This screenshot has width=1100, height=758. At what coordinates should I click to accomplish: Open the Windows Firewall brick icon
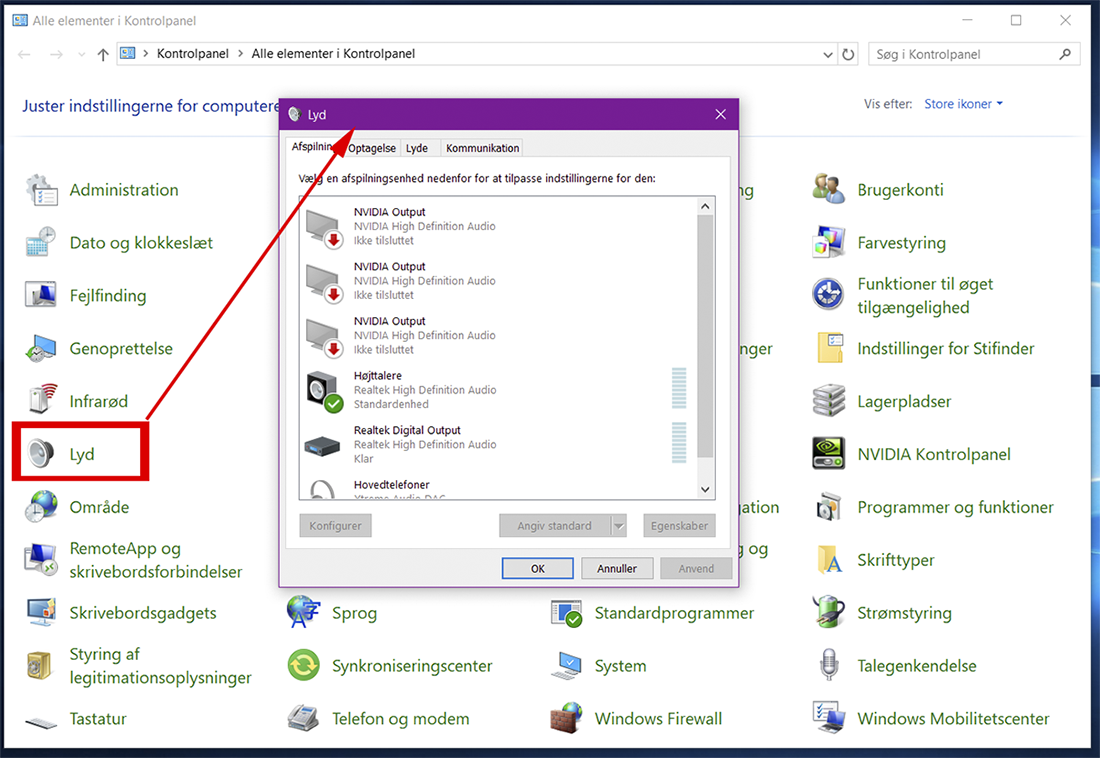(566, 718)
